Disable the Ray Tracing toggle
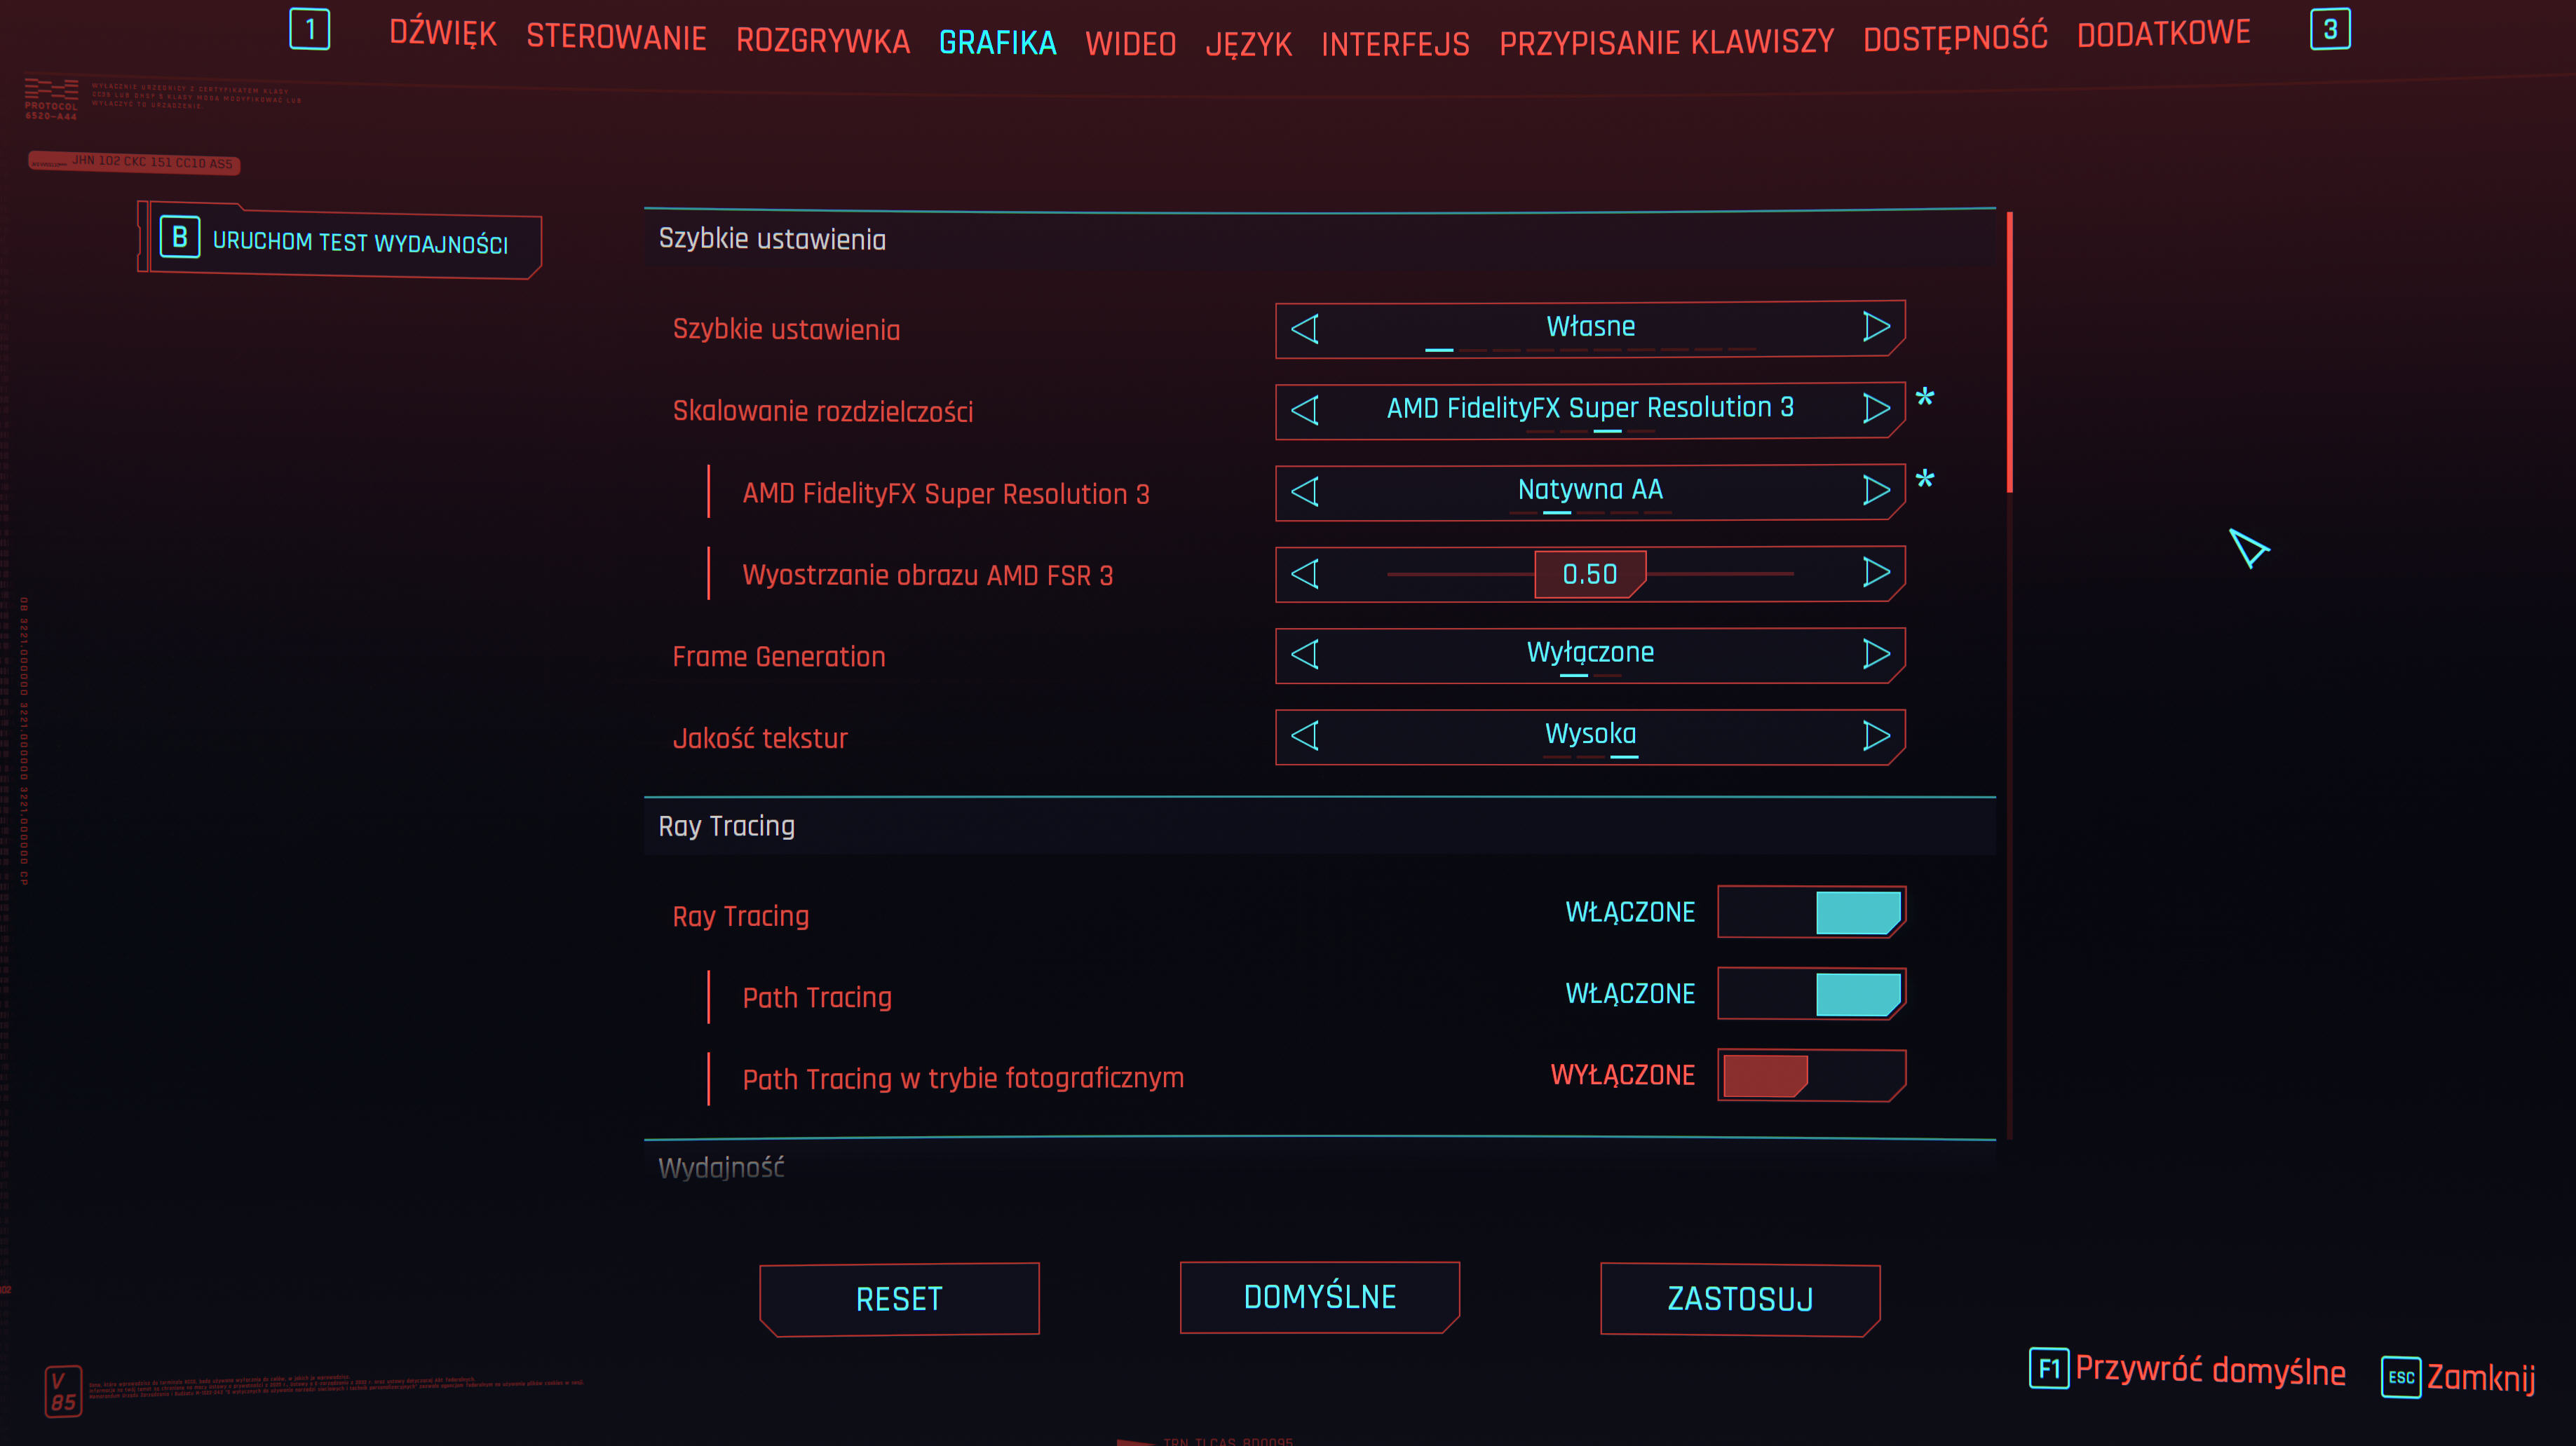 1811,912
